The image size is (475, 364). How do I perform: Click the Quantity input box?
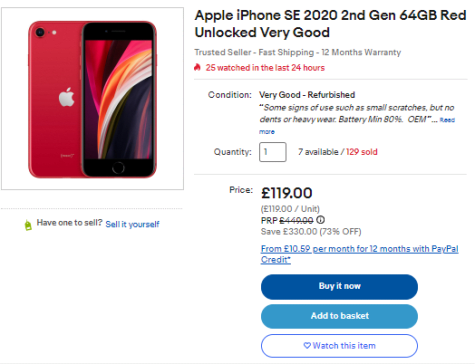click(273, 152)
